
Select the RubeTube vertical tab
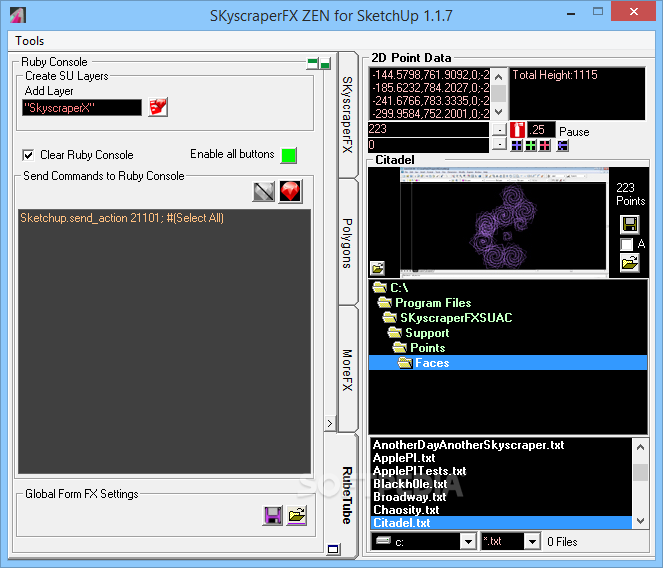[347, 495]
